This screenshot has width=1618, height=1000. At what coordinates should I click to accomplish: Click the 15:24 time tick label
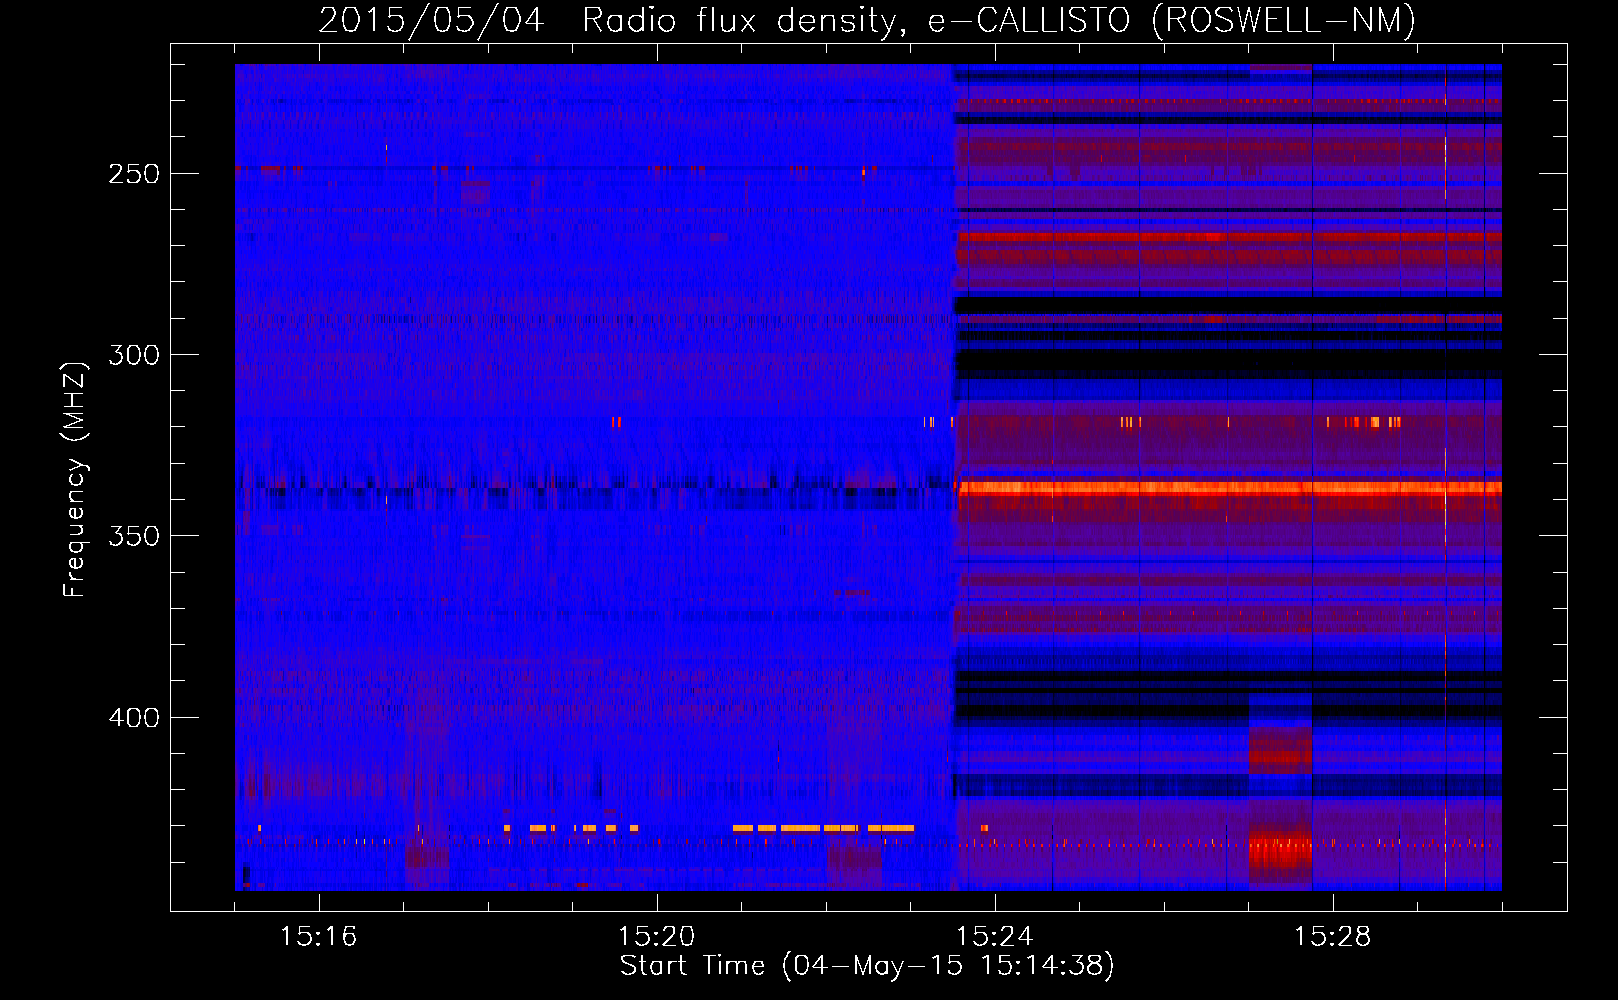pyautogui.click(x=995, y=936)
